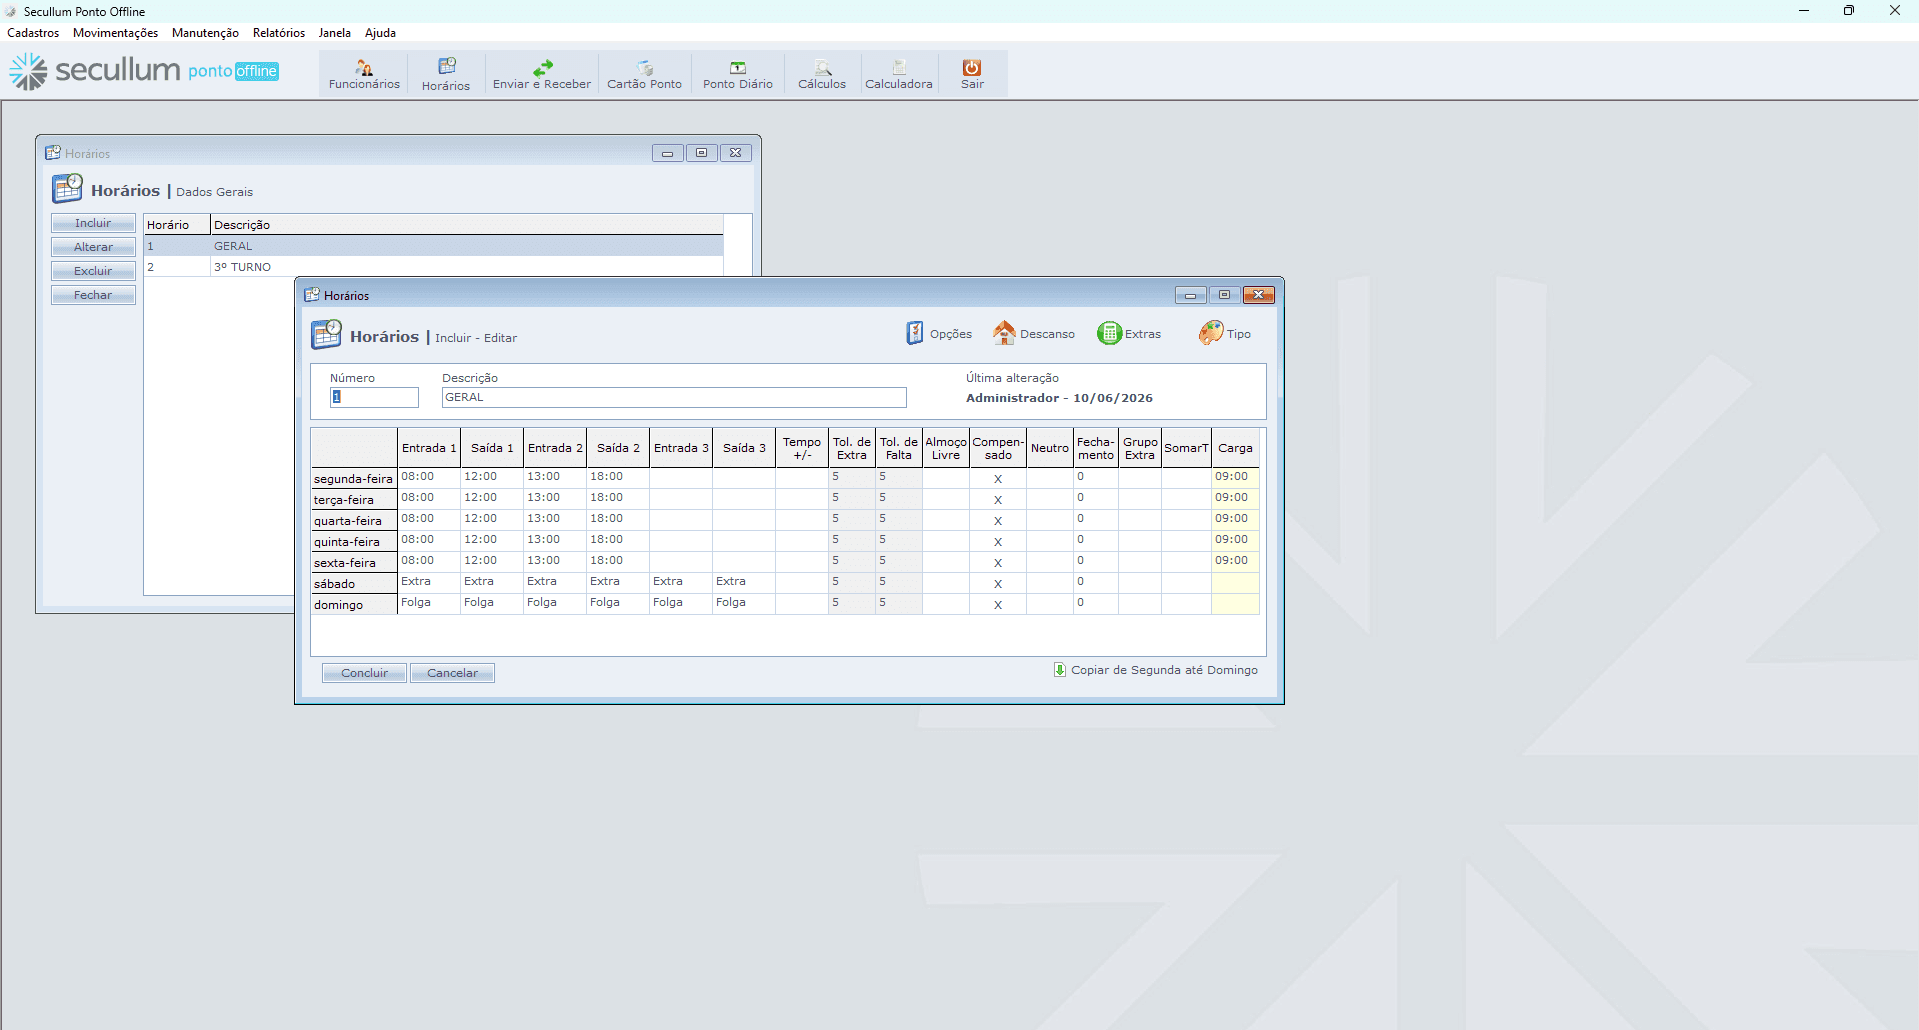The image size is (1919, 1030).
Task: Click domingo Entrada 1 cell Folga
Action: tap(429, 604)
